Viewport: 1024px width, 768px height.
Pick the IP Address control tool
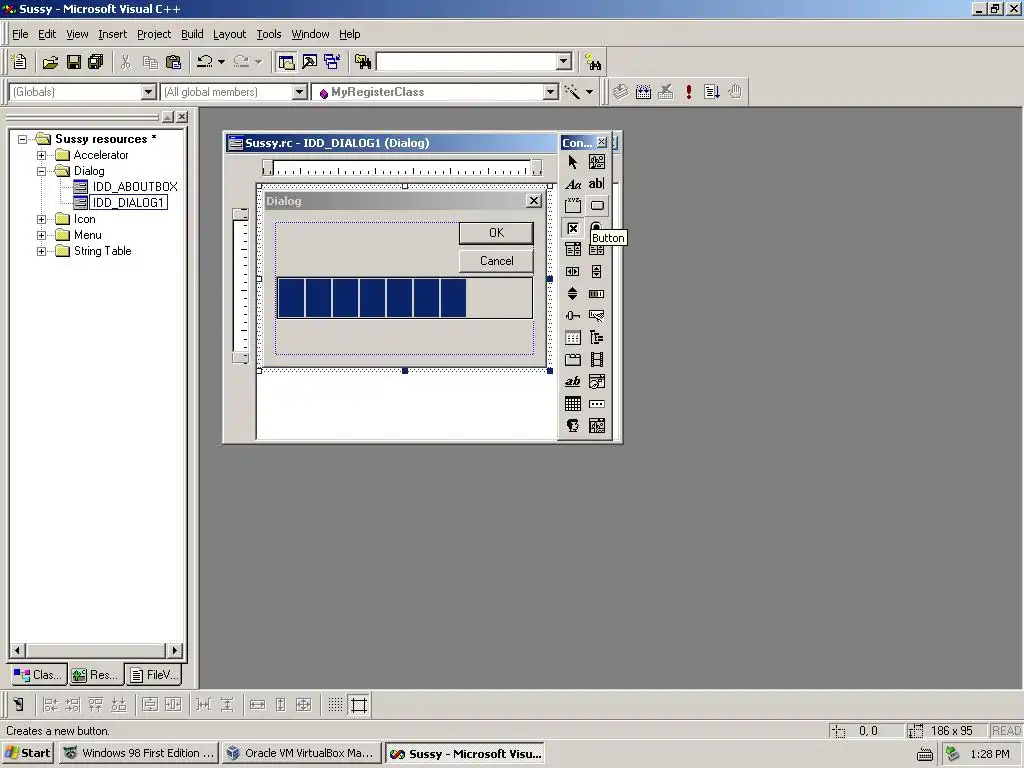pos(597,404)
